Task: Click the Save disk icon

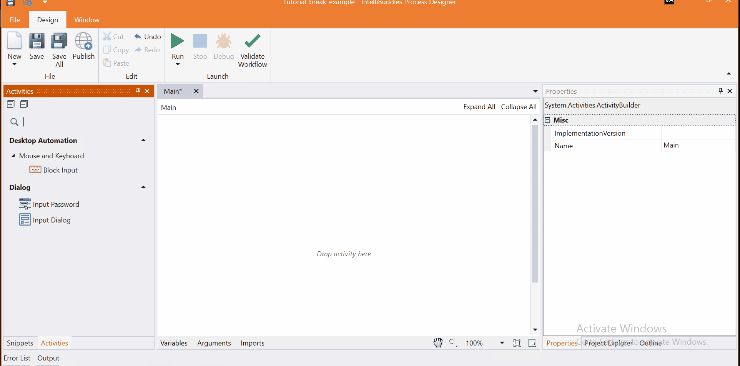Action: click(37, 41)
